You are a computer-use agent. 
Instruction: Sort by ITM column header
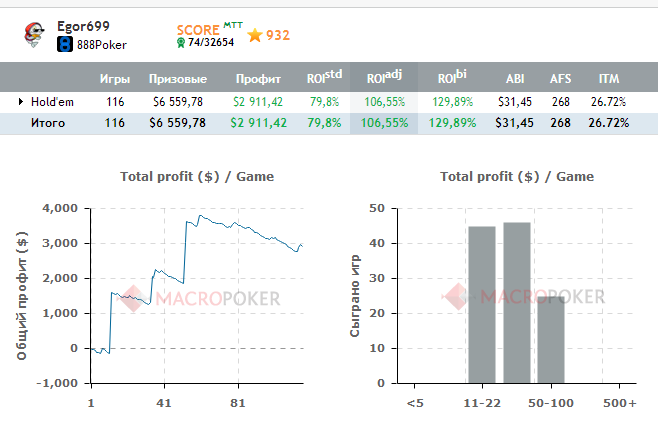608,79
